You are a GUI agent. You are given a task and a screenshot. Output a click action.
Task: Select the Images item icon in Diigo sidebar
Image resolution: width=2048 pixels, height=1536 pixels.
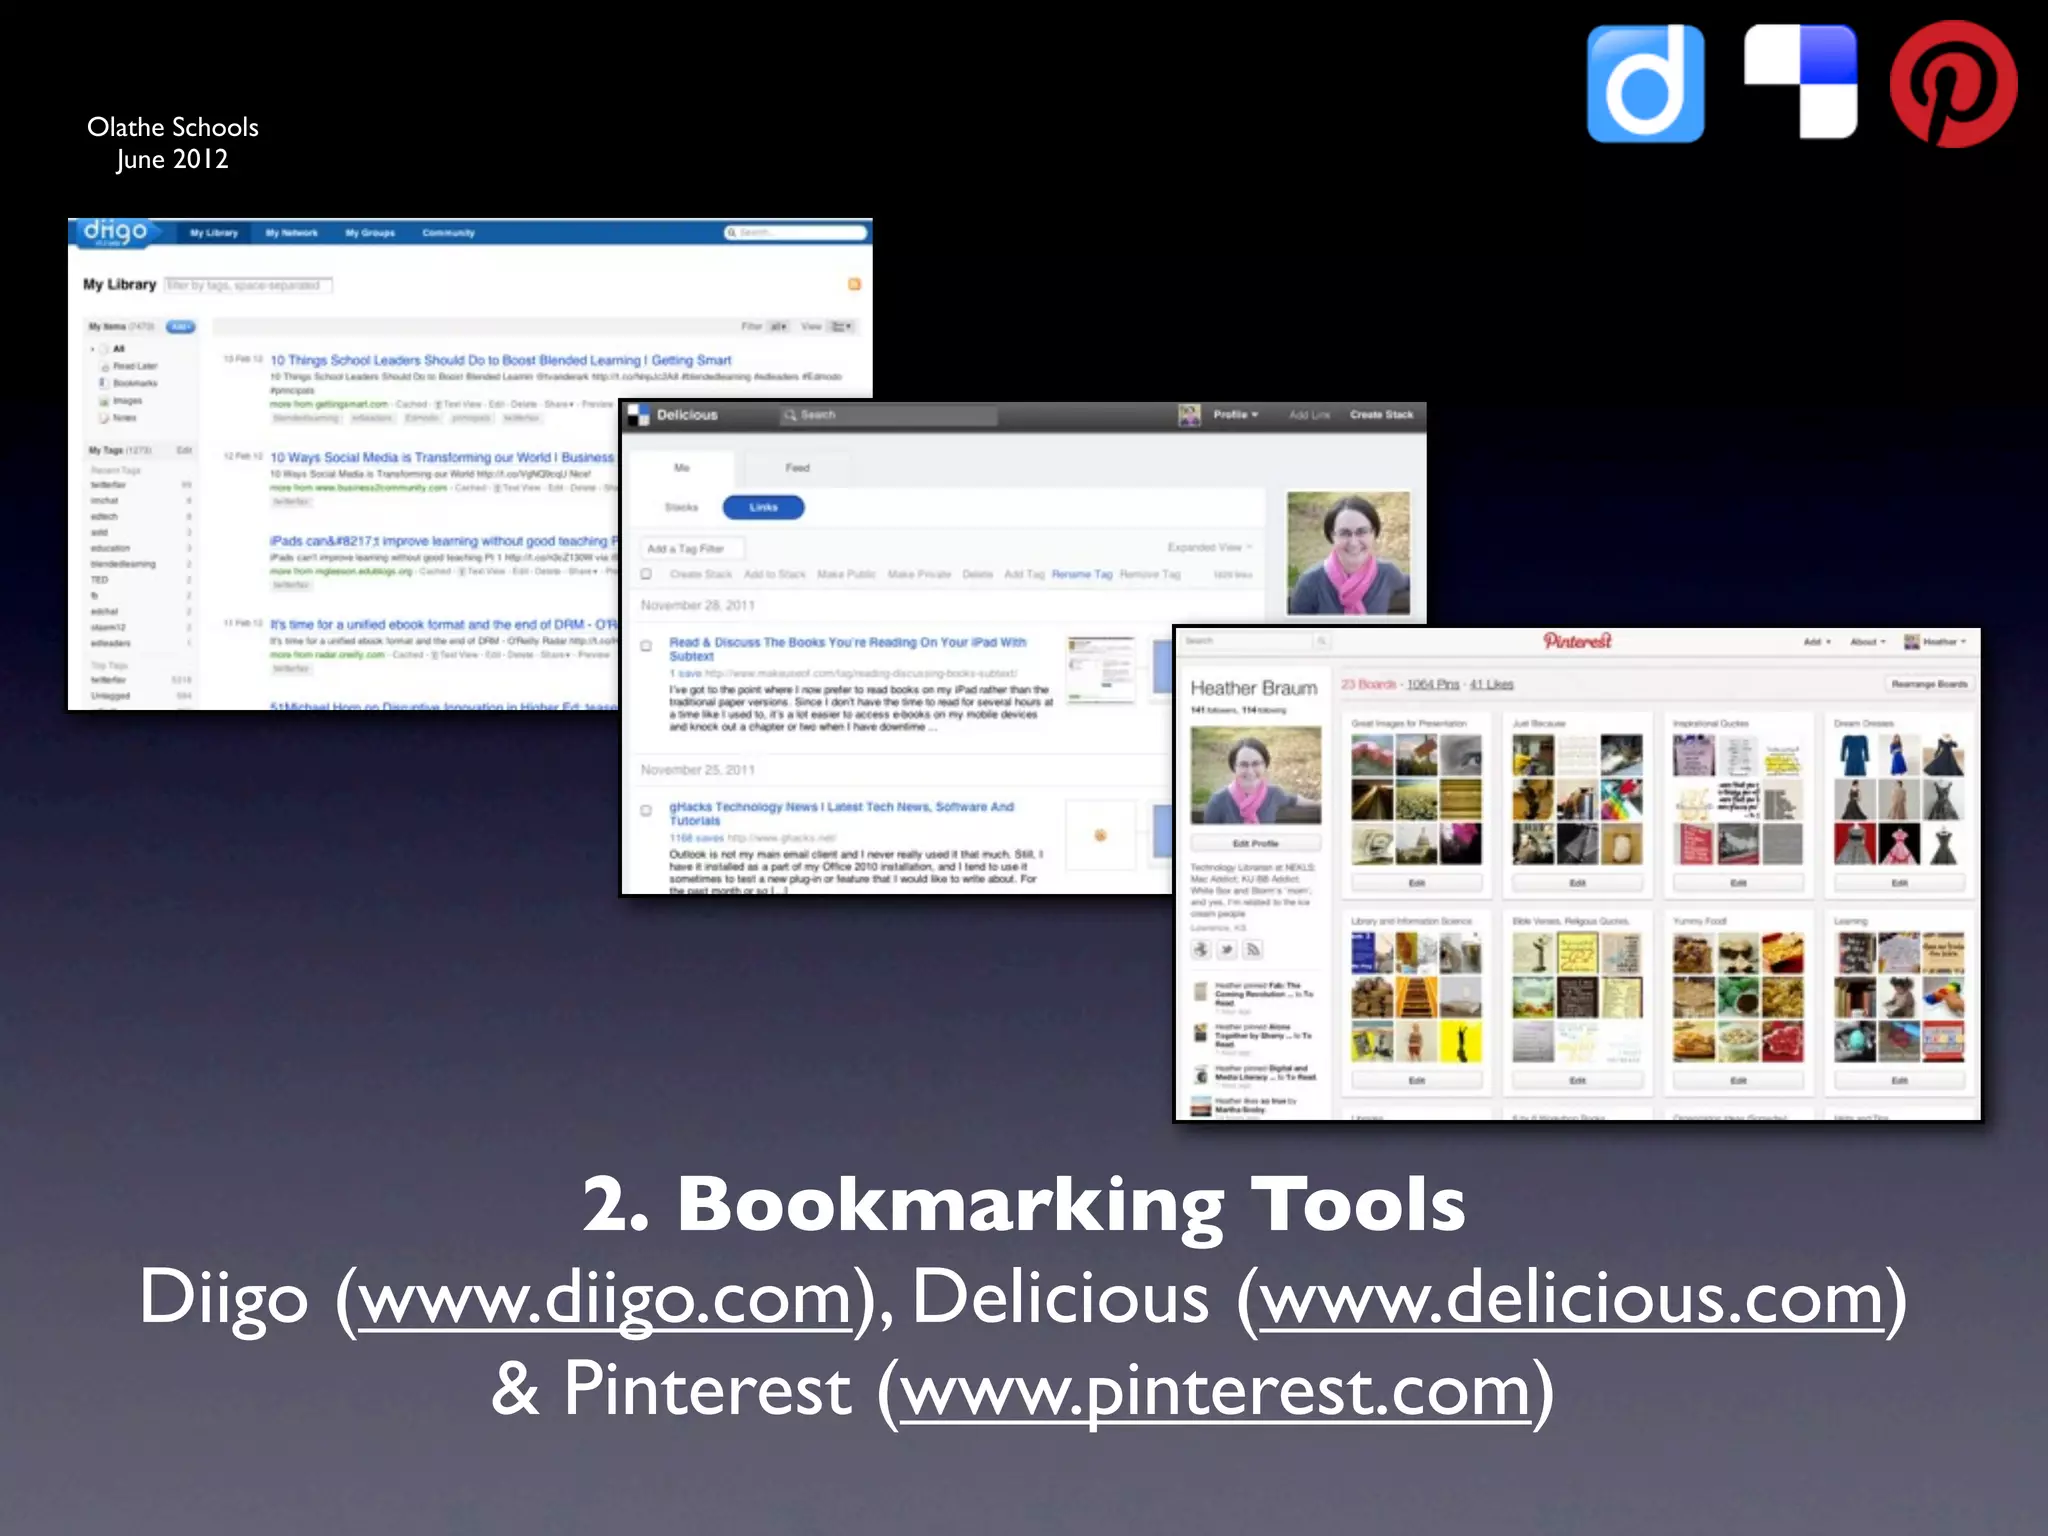point(103,401)
